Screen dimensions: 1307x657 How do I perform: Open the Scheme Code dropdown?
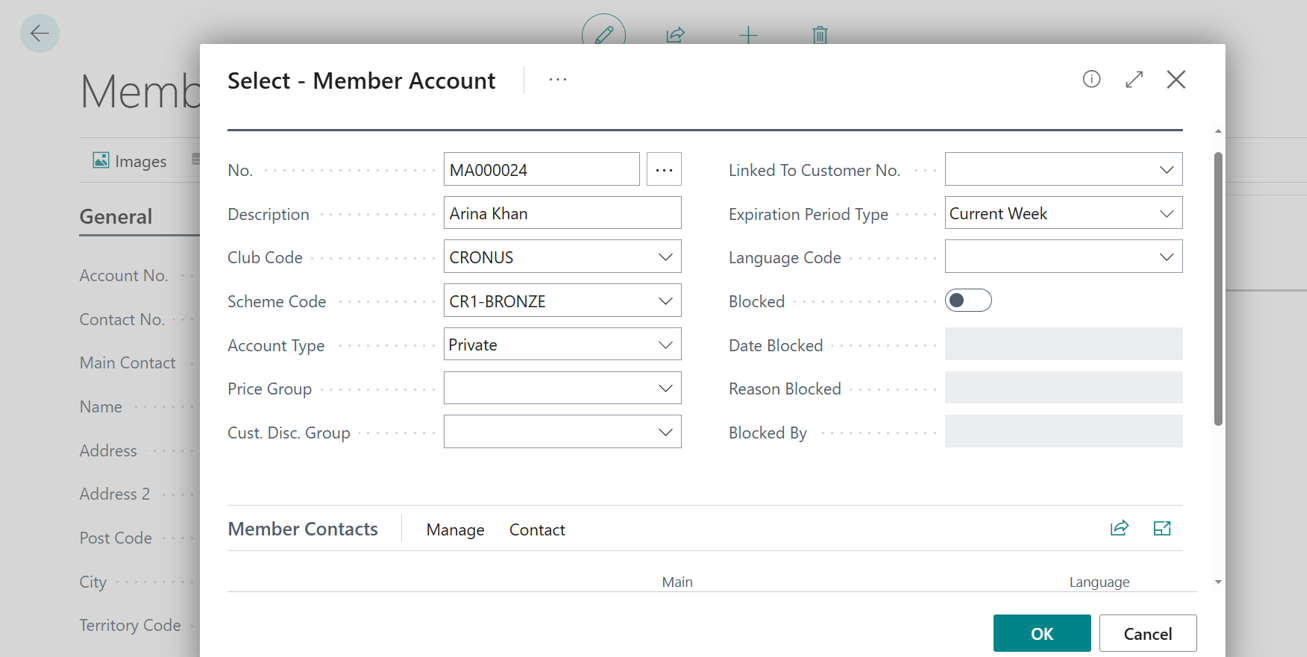pos(665,301)
